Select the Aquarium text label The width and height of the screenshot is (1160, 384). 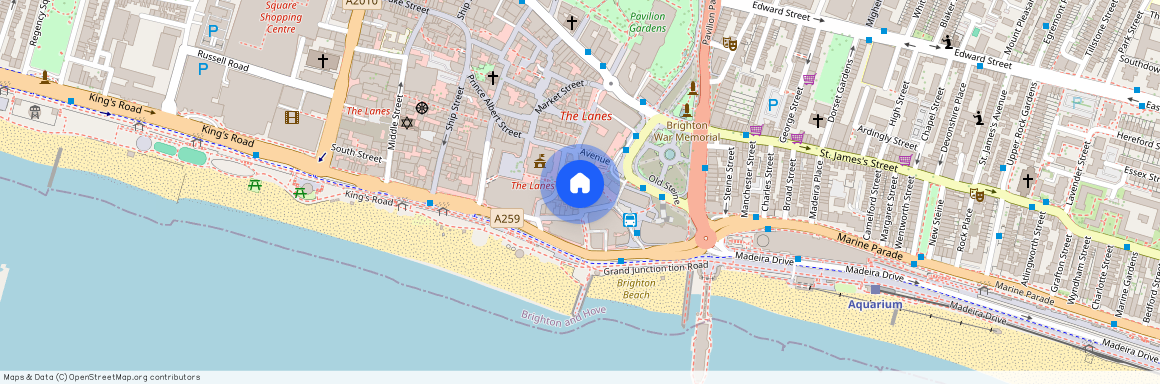[875, 305]
